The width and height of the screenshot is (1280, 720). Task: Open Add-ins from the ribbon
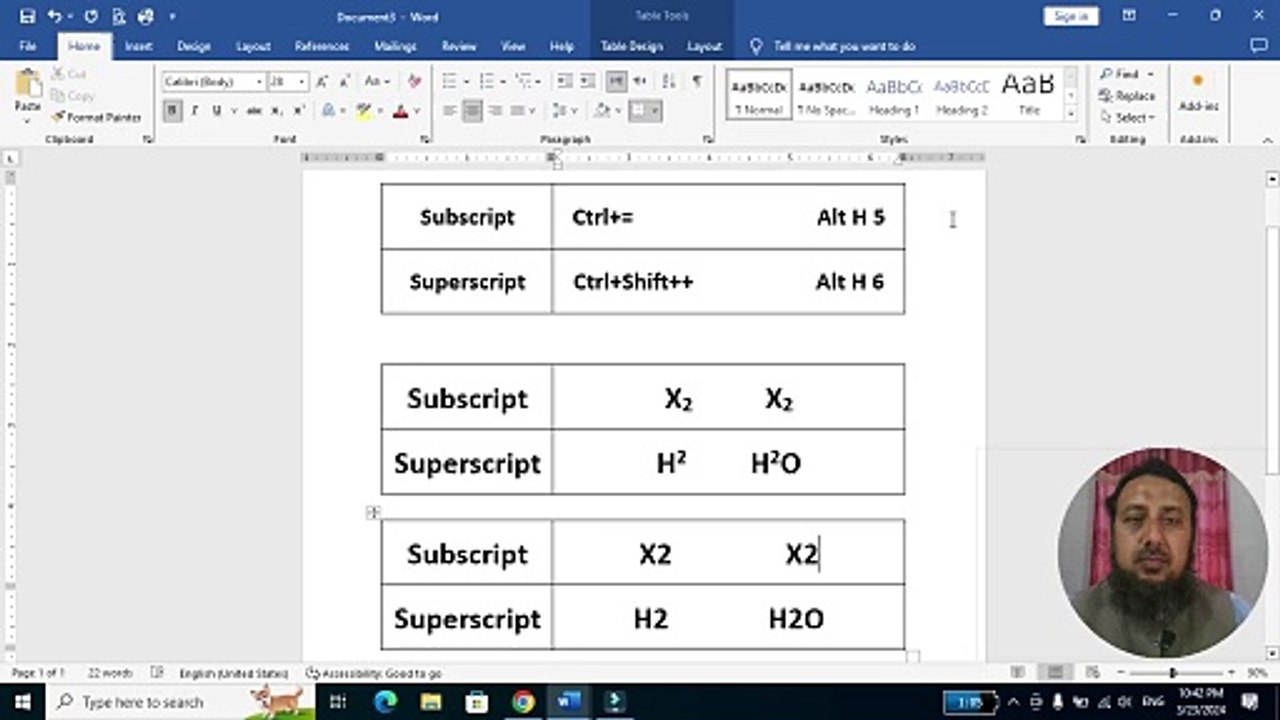coord(1198,92)
